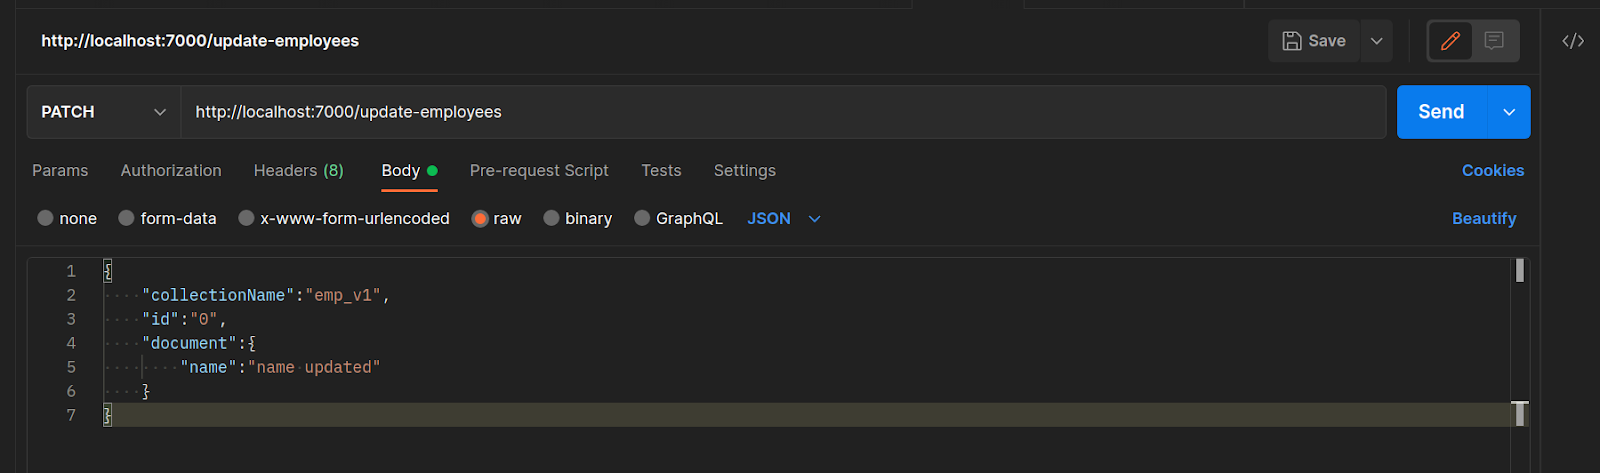Click the Send request button

[1441, 112]
